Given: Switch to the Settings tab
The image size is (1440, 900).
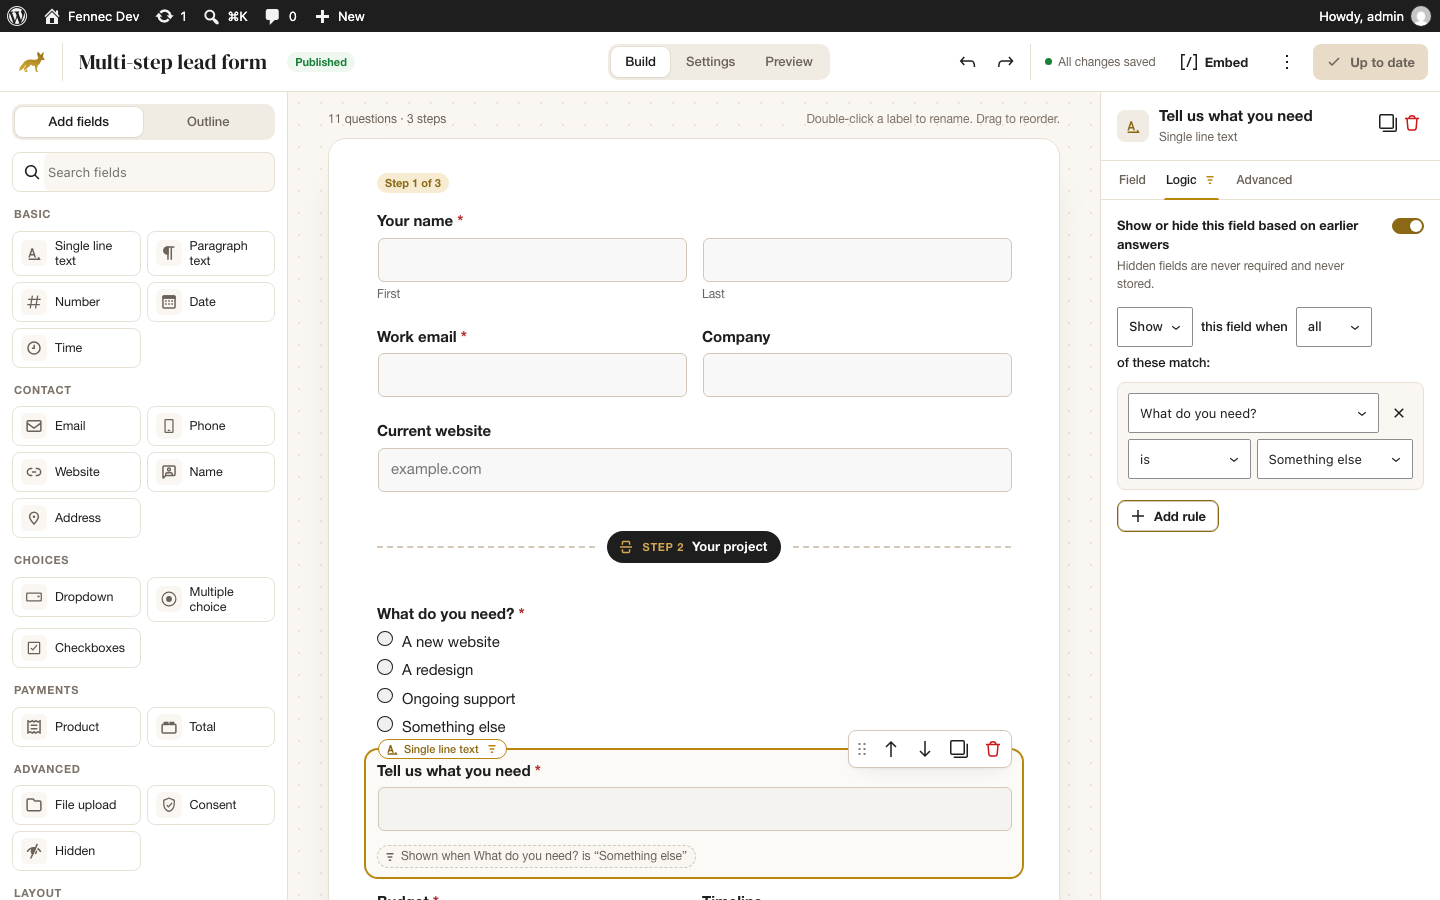Looking at the screenshot, I should 710,62.
